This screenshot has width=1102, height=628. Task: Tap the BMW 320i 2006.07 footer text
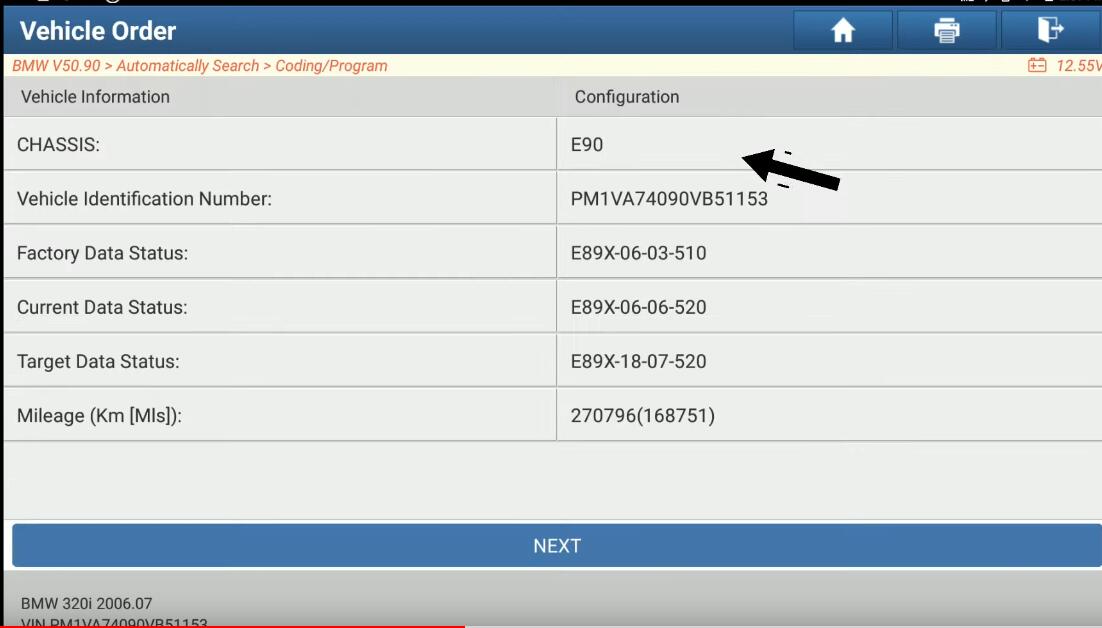[86, 604]
